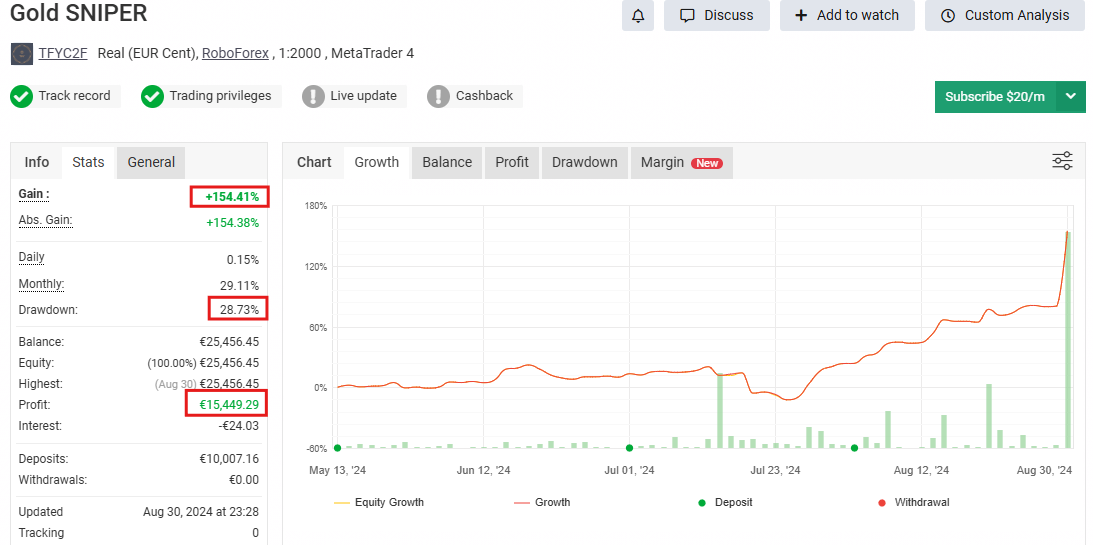Click the notification bell icon
1093x545 pixels.
coord(638,15)
